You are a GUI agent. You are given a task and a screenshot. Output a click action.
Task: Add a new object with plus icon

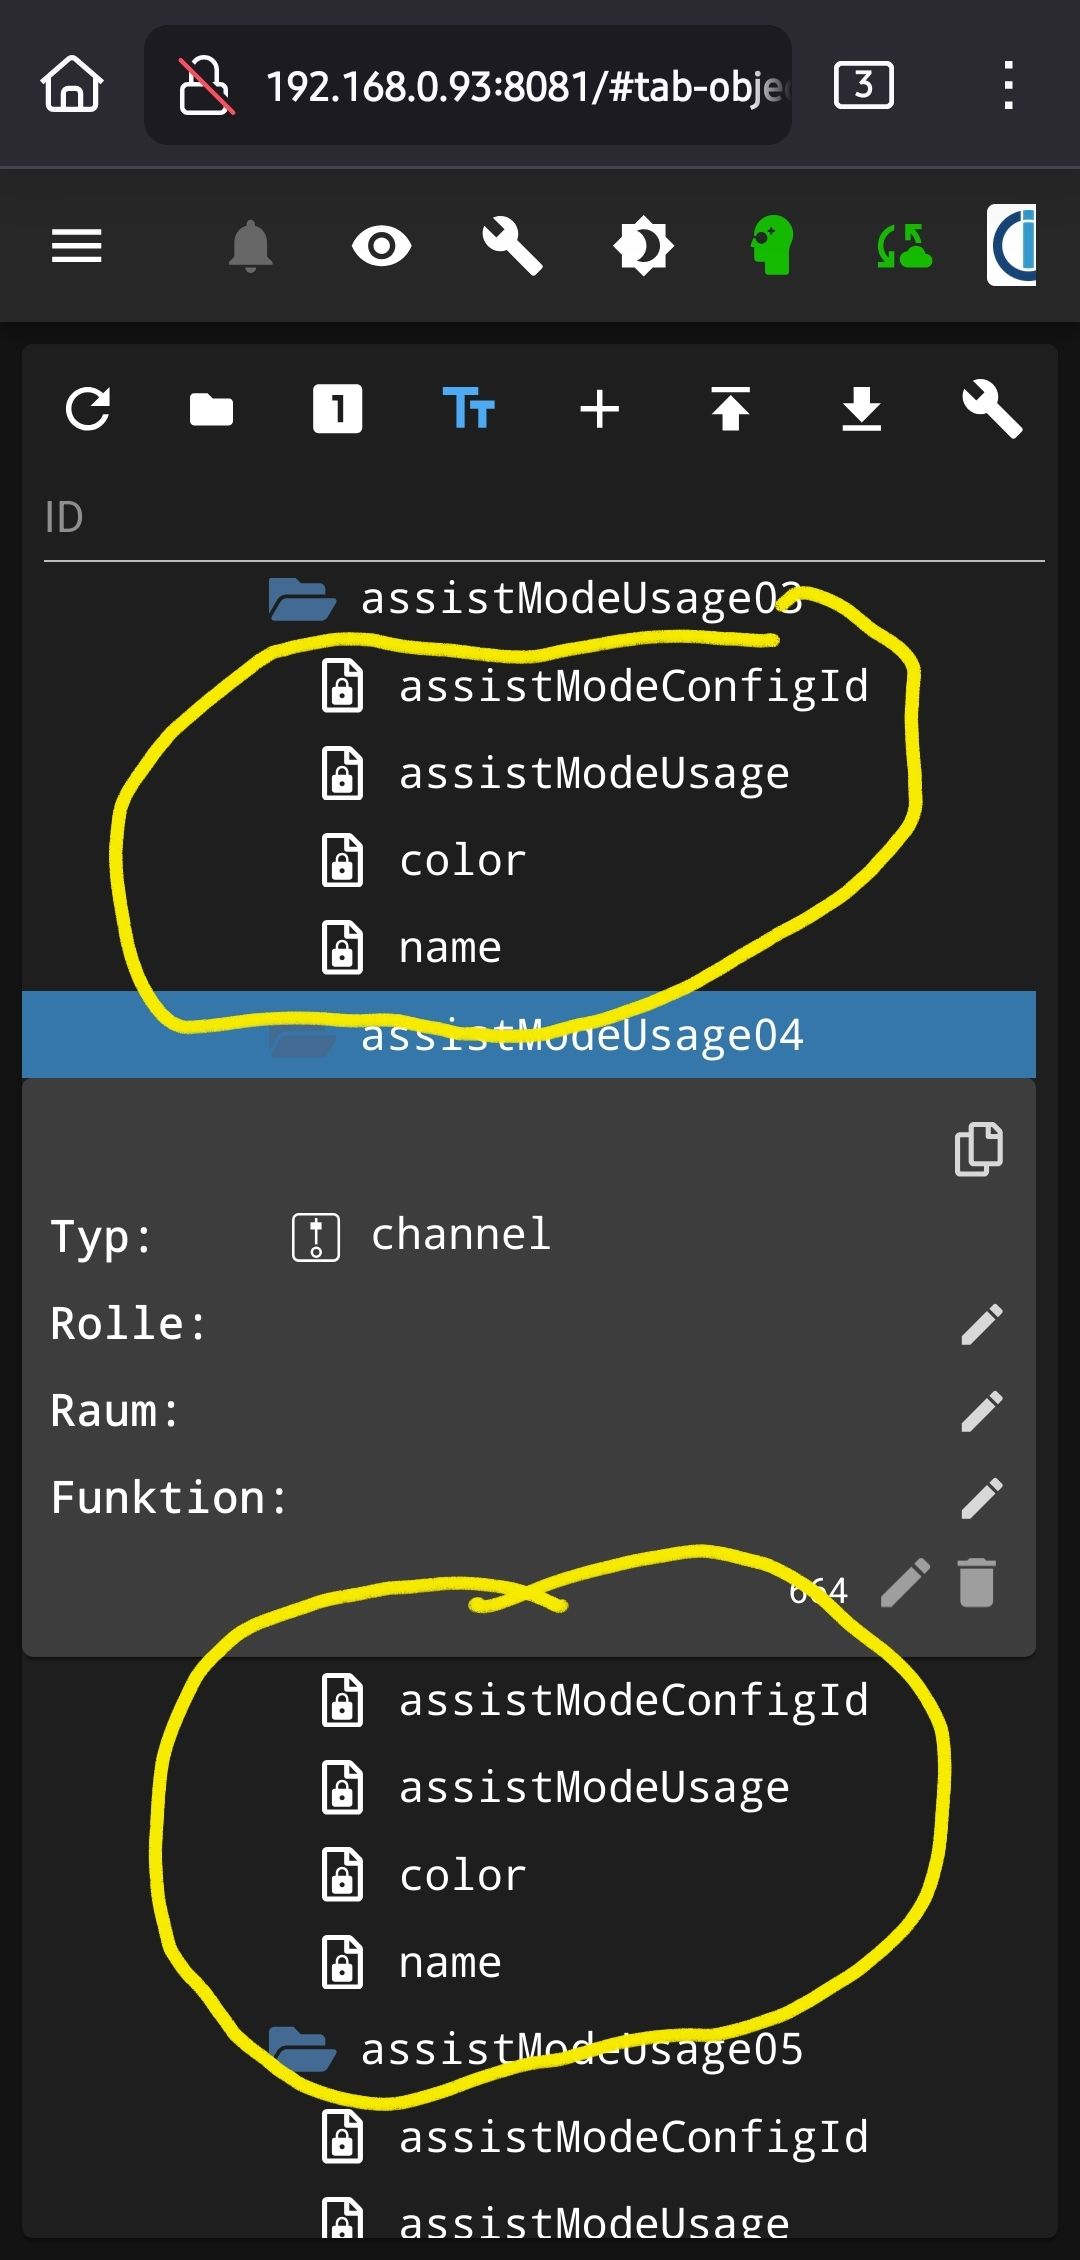[x=600, y=409]
